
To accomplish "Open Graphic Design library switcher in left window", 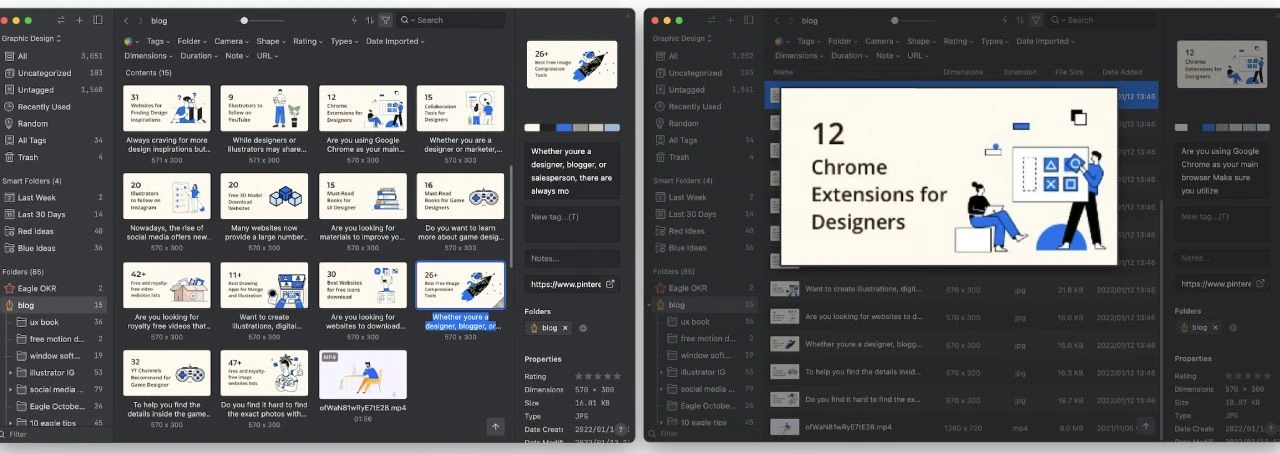I will point(31,38).
